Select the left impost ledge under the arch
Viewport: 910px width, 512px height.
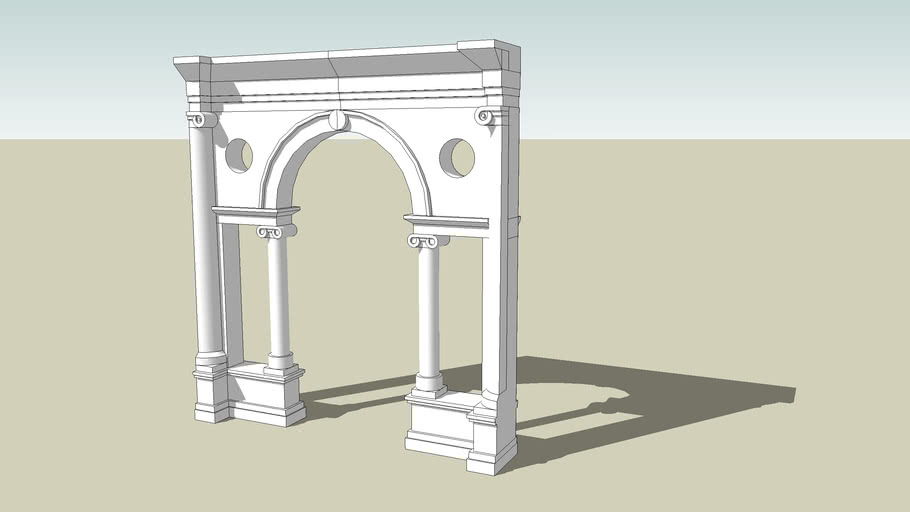coord(255,213)
